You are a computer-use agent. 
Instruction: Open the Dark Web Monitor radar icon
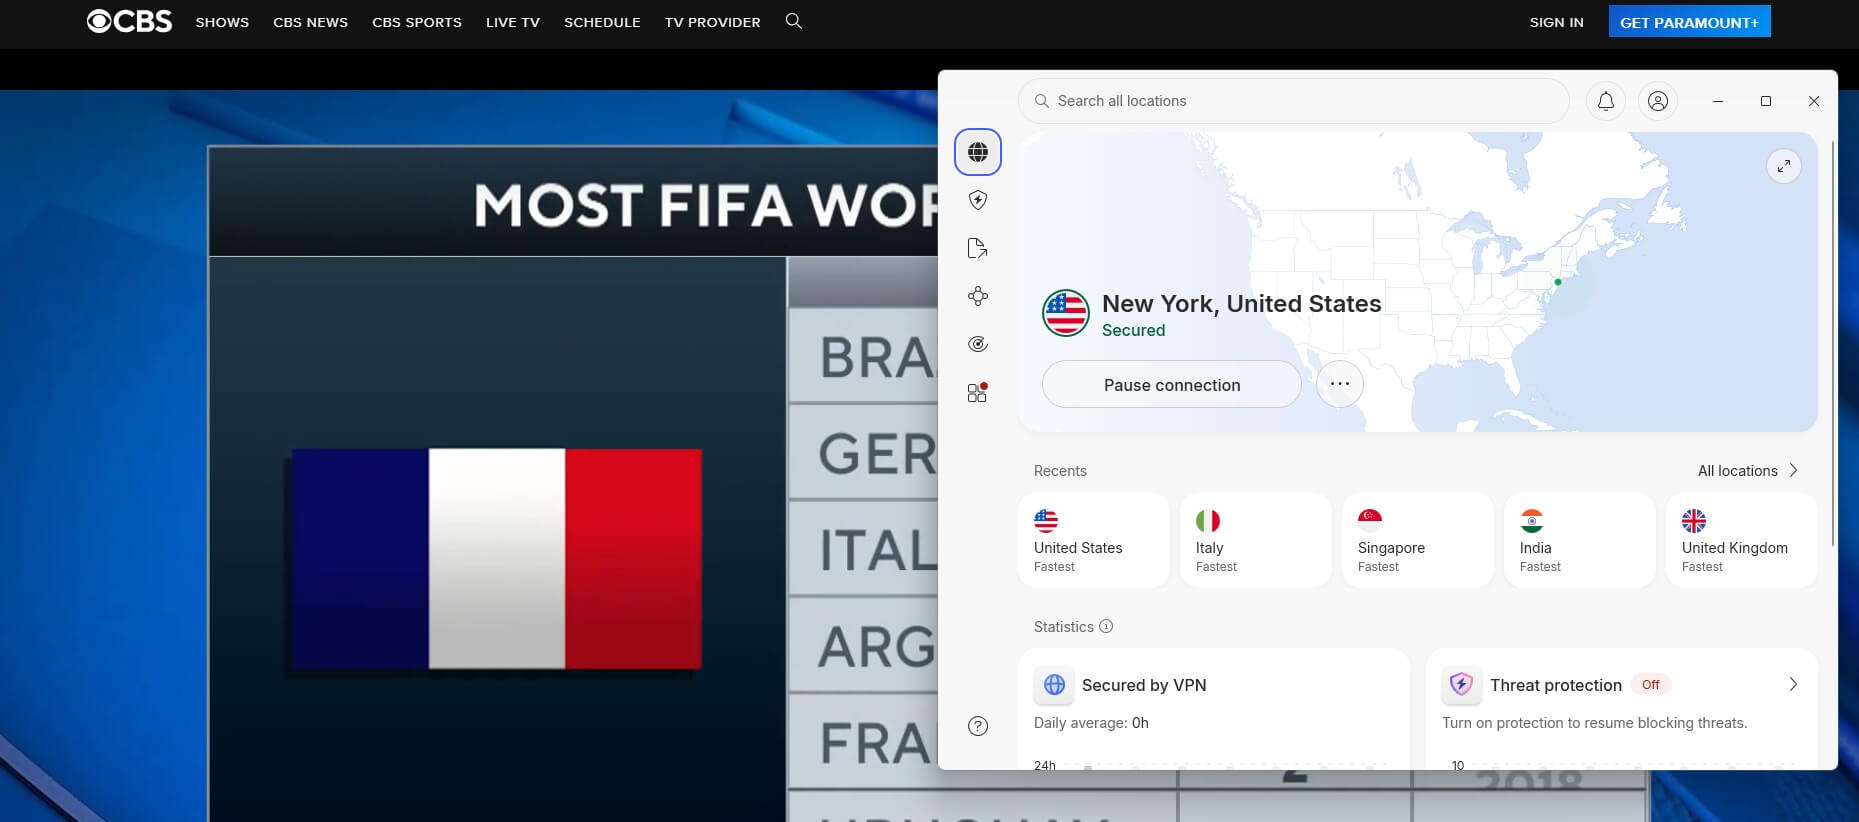click(x=978, y=344)
